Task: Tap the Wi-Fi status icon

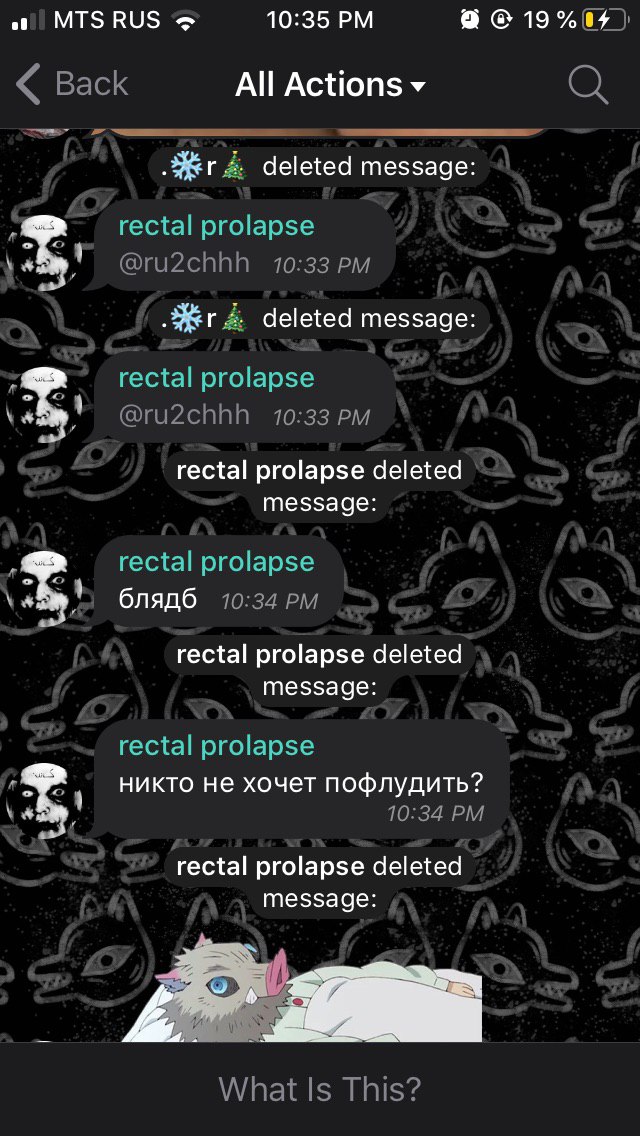Action: tap(188, 20)
